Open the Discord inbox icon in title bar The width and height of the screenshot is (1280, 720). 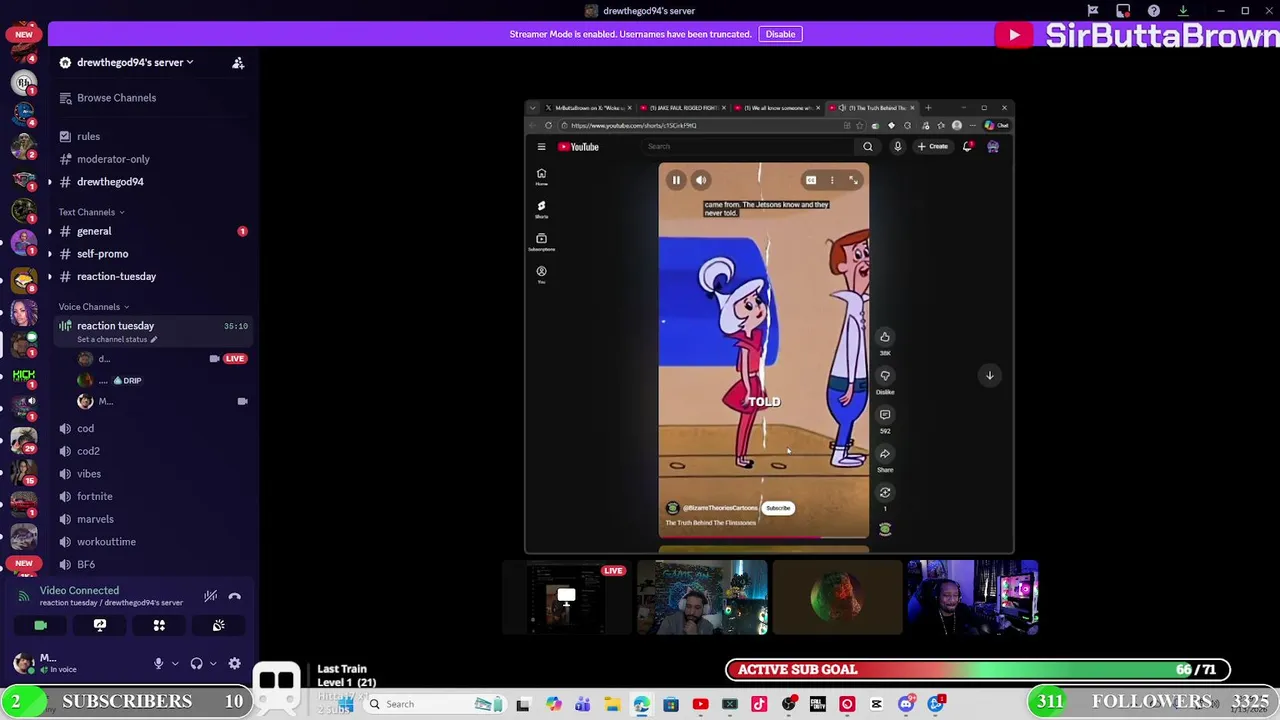coord(1123,11)
